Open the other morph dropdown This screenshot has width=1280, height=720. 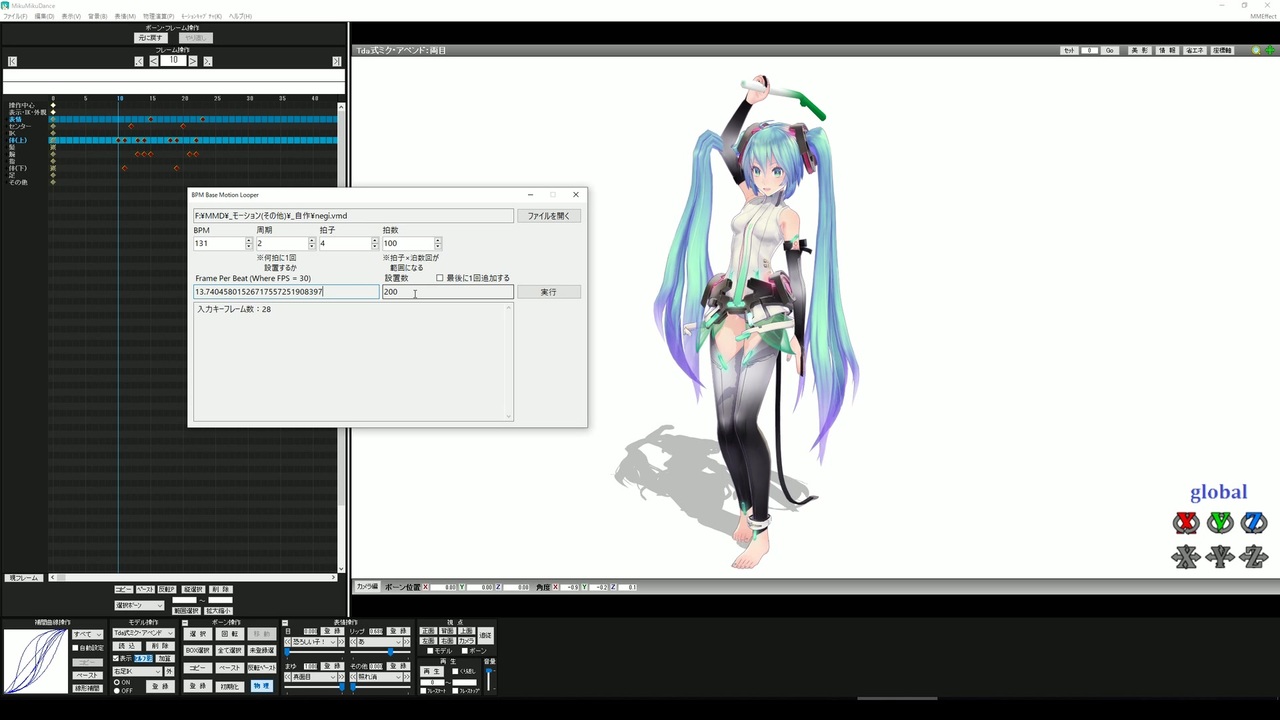(380, 677)
